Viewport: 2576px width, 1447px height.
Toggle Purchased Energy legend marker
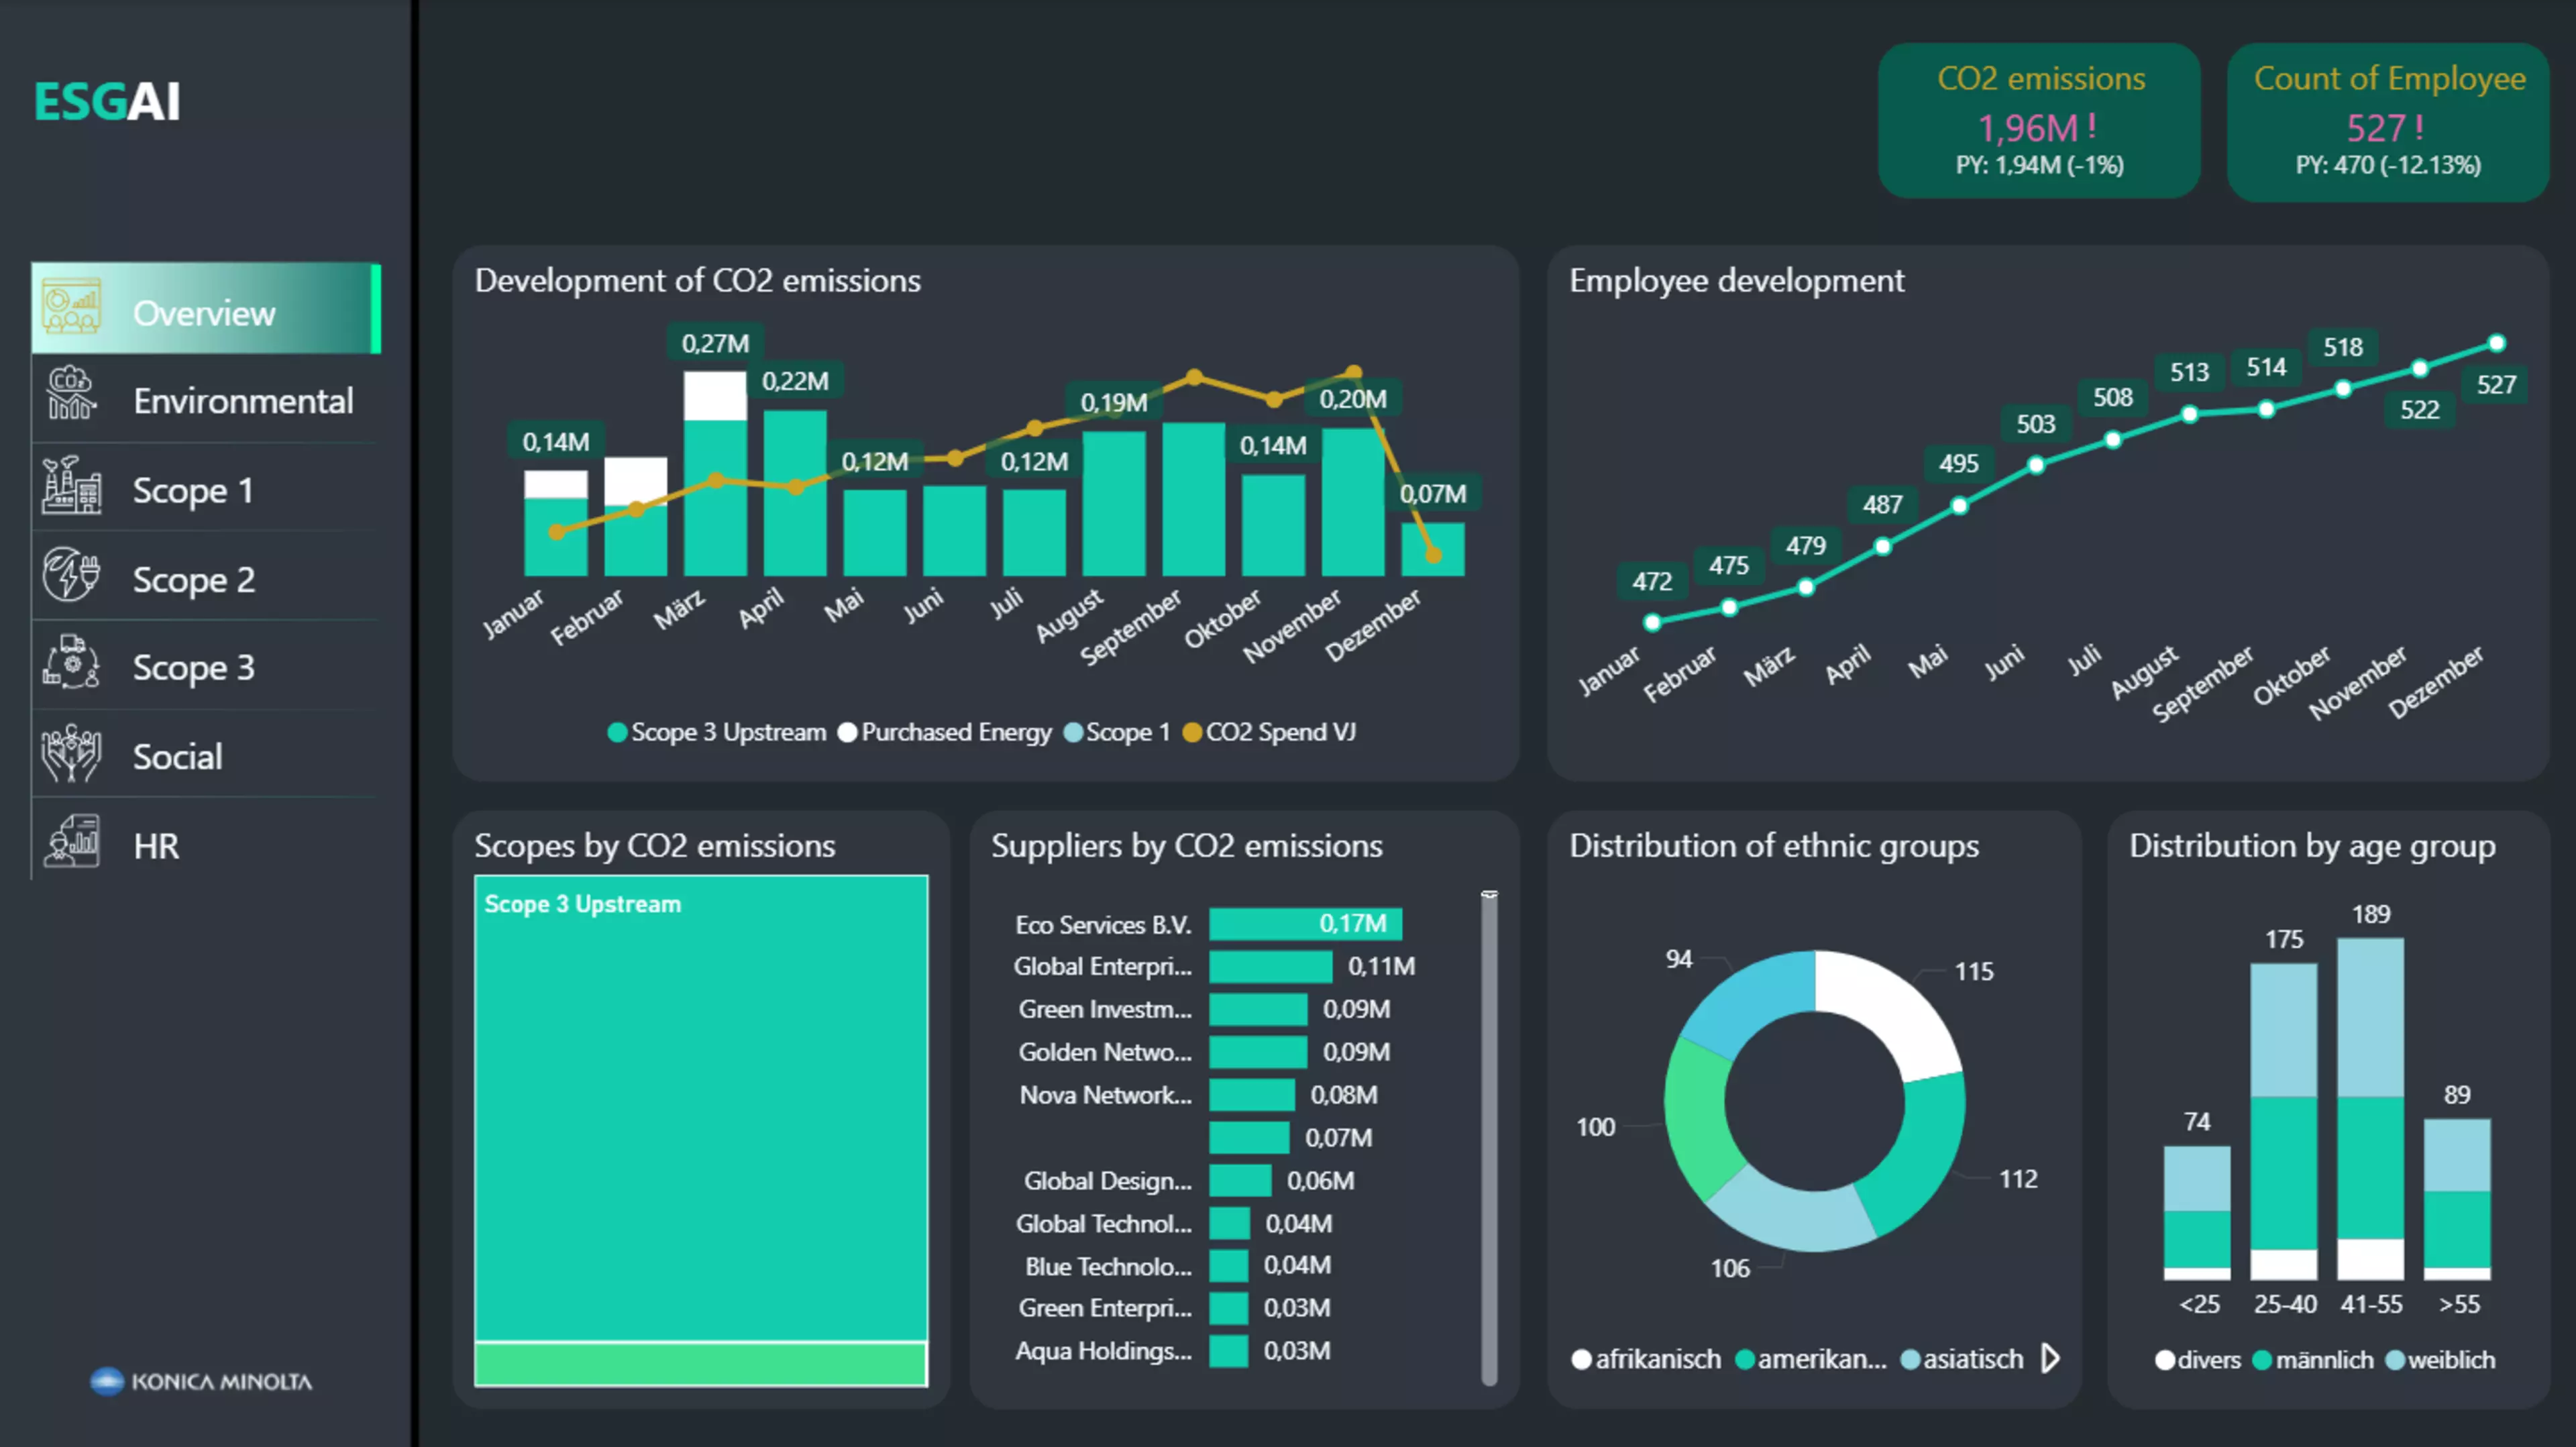click(x=847, y=733)
